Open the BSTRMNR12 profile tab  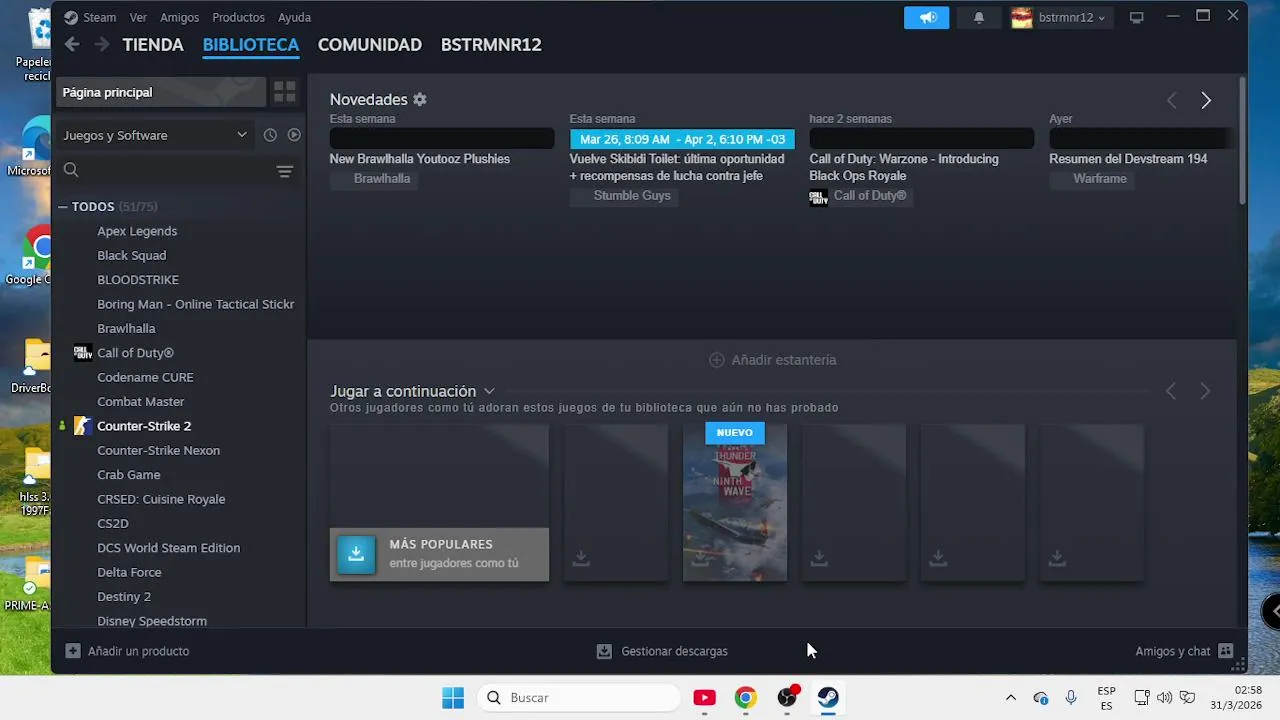pyautogui.click(x=491, y=45)
